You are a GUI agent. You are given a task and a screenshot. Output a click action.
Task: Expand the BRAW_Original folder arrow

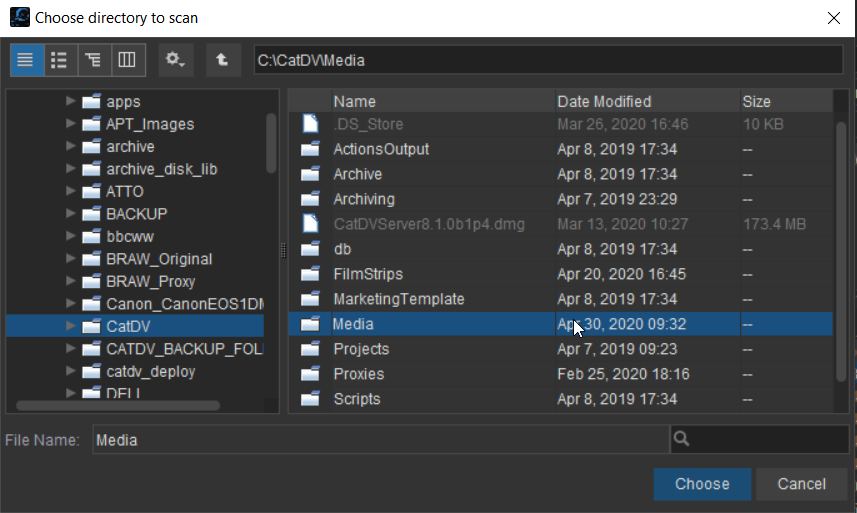tap(70, 258)
